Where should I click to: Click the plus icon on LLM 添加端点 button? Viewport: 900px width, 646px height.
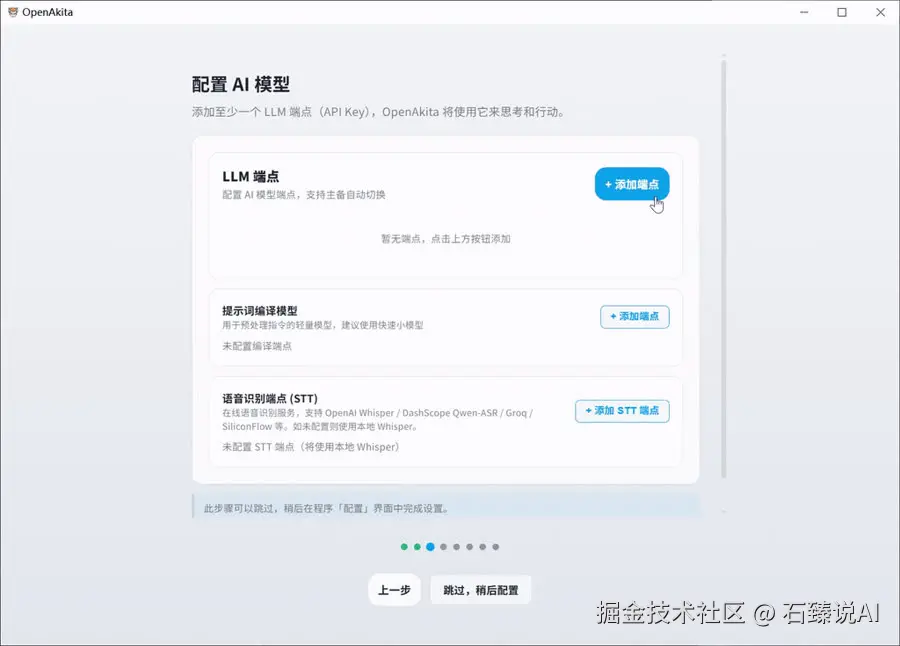click(x=608, y=184)
